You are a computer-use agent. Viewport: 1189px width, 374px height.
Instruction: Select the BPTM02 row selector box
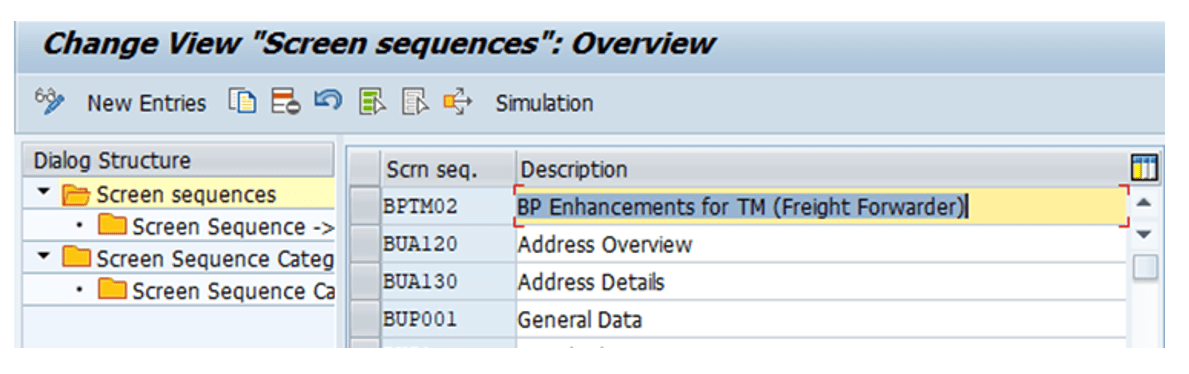pyautogui.click(x=365, y=206)
